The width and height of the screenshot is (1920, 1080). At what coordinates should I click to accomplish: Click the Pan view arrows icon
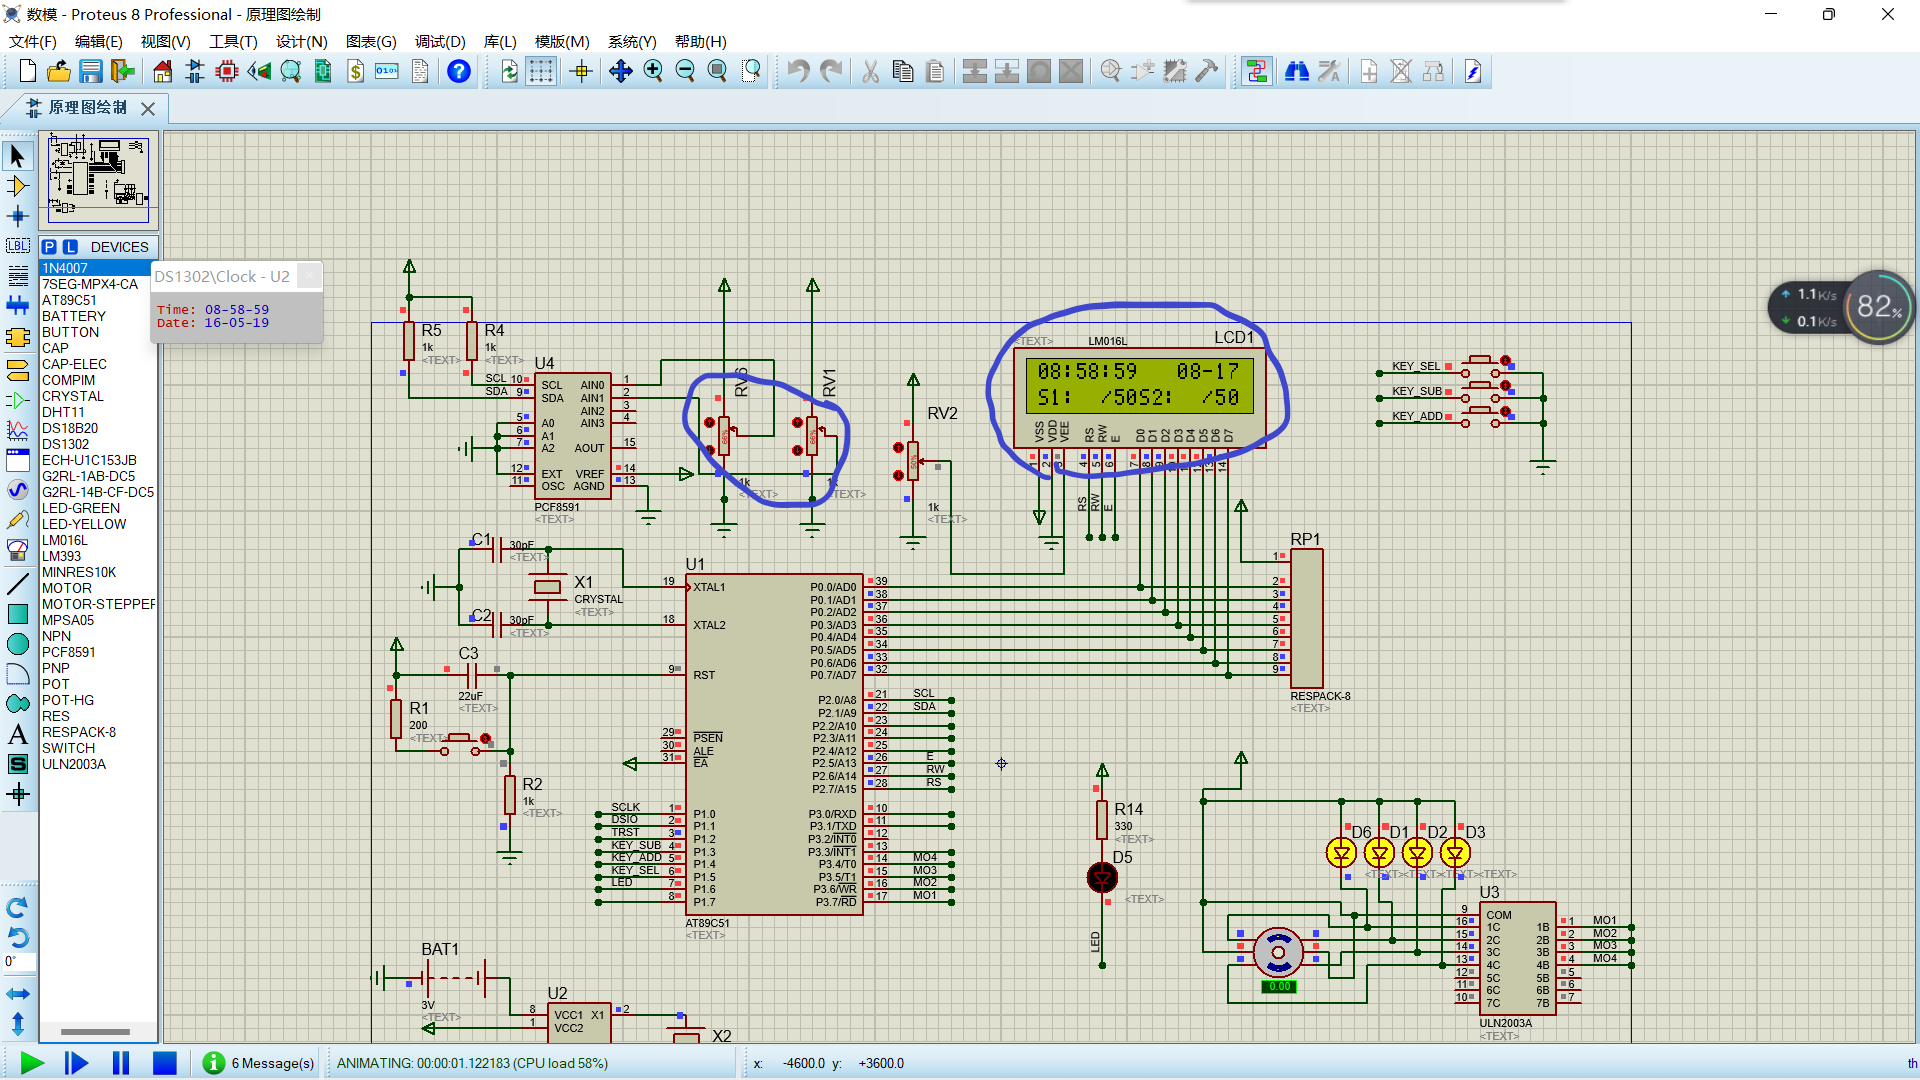tap(620, 71)
